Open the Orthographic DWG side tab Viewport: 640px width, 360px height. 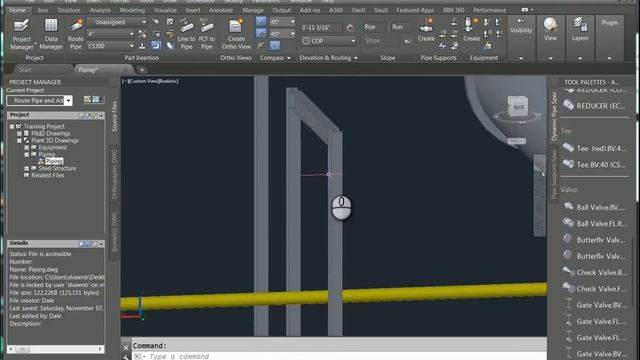click(114, 174)
